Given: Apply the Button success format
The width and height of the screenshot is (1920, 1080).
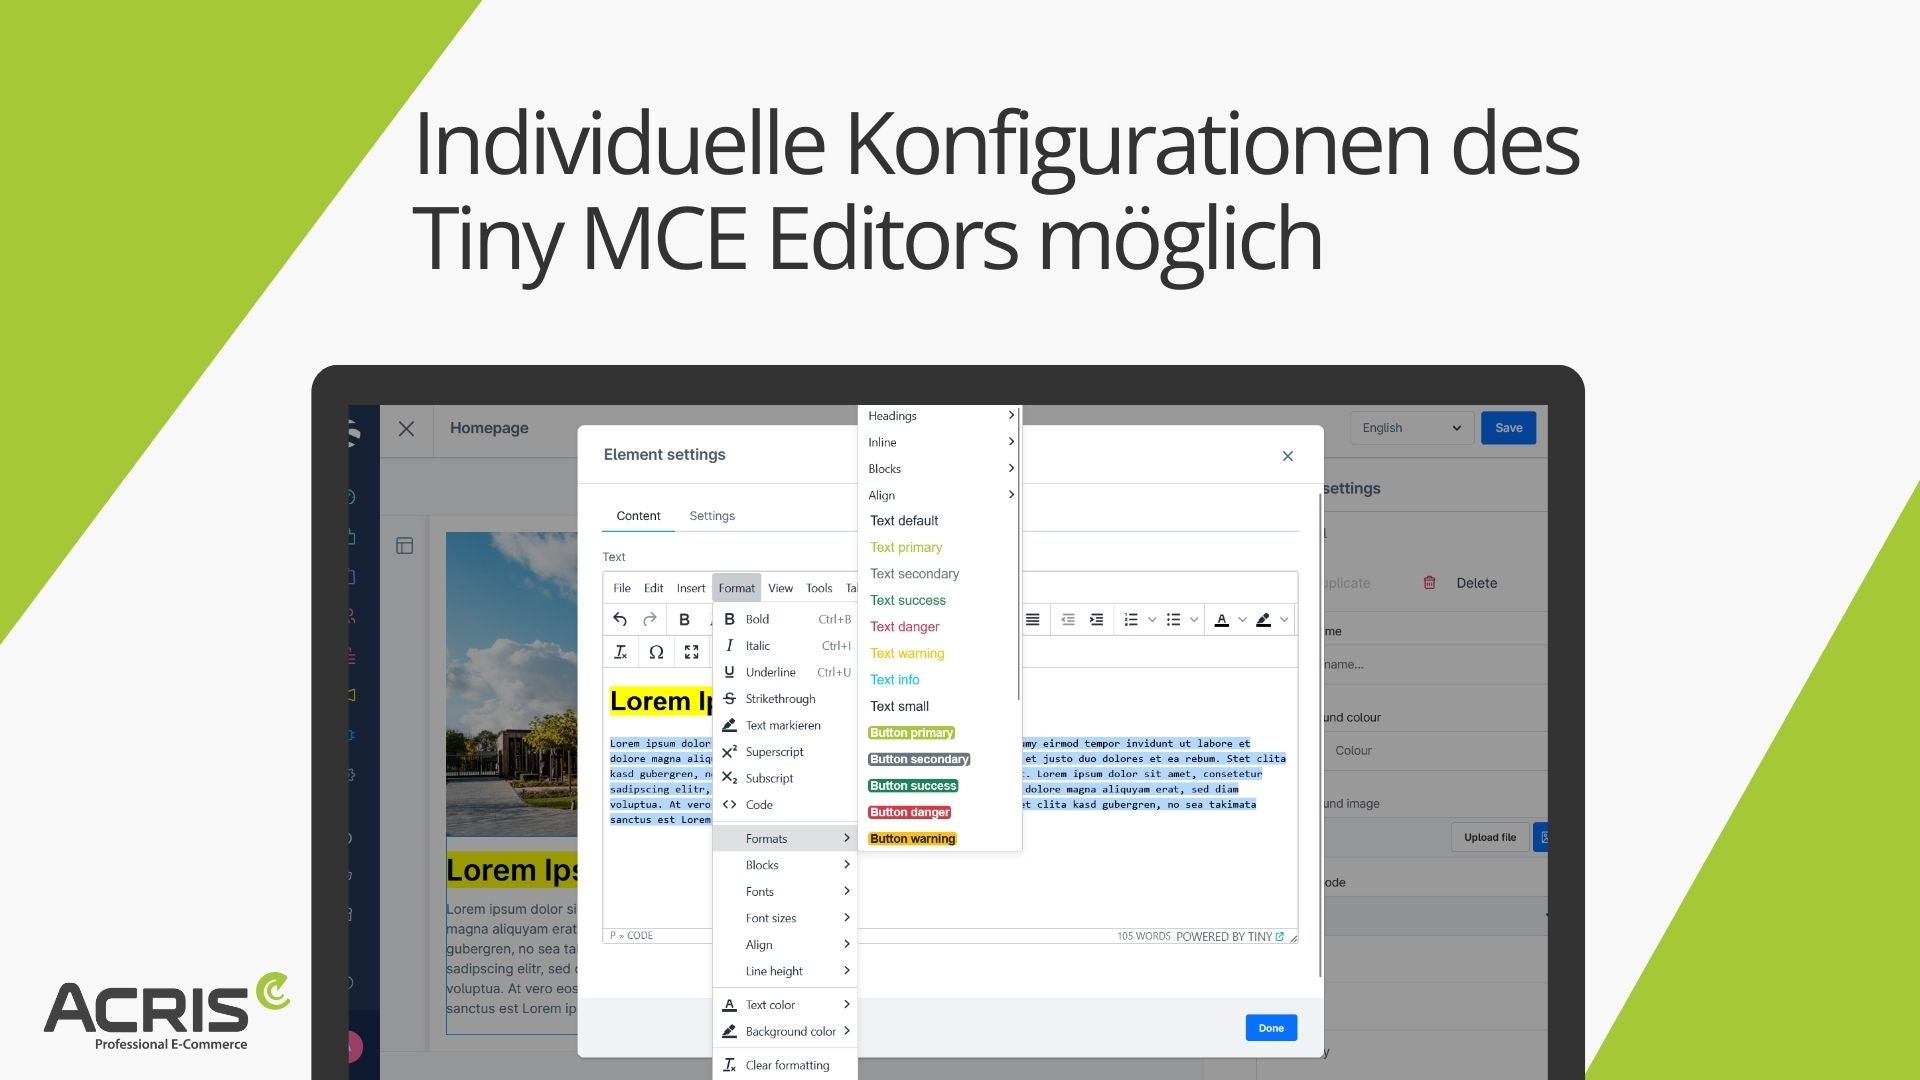Looking at the screenshot, I should (913, 786).
